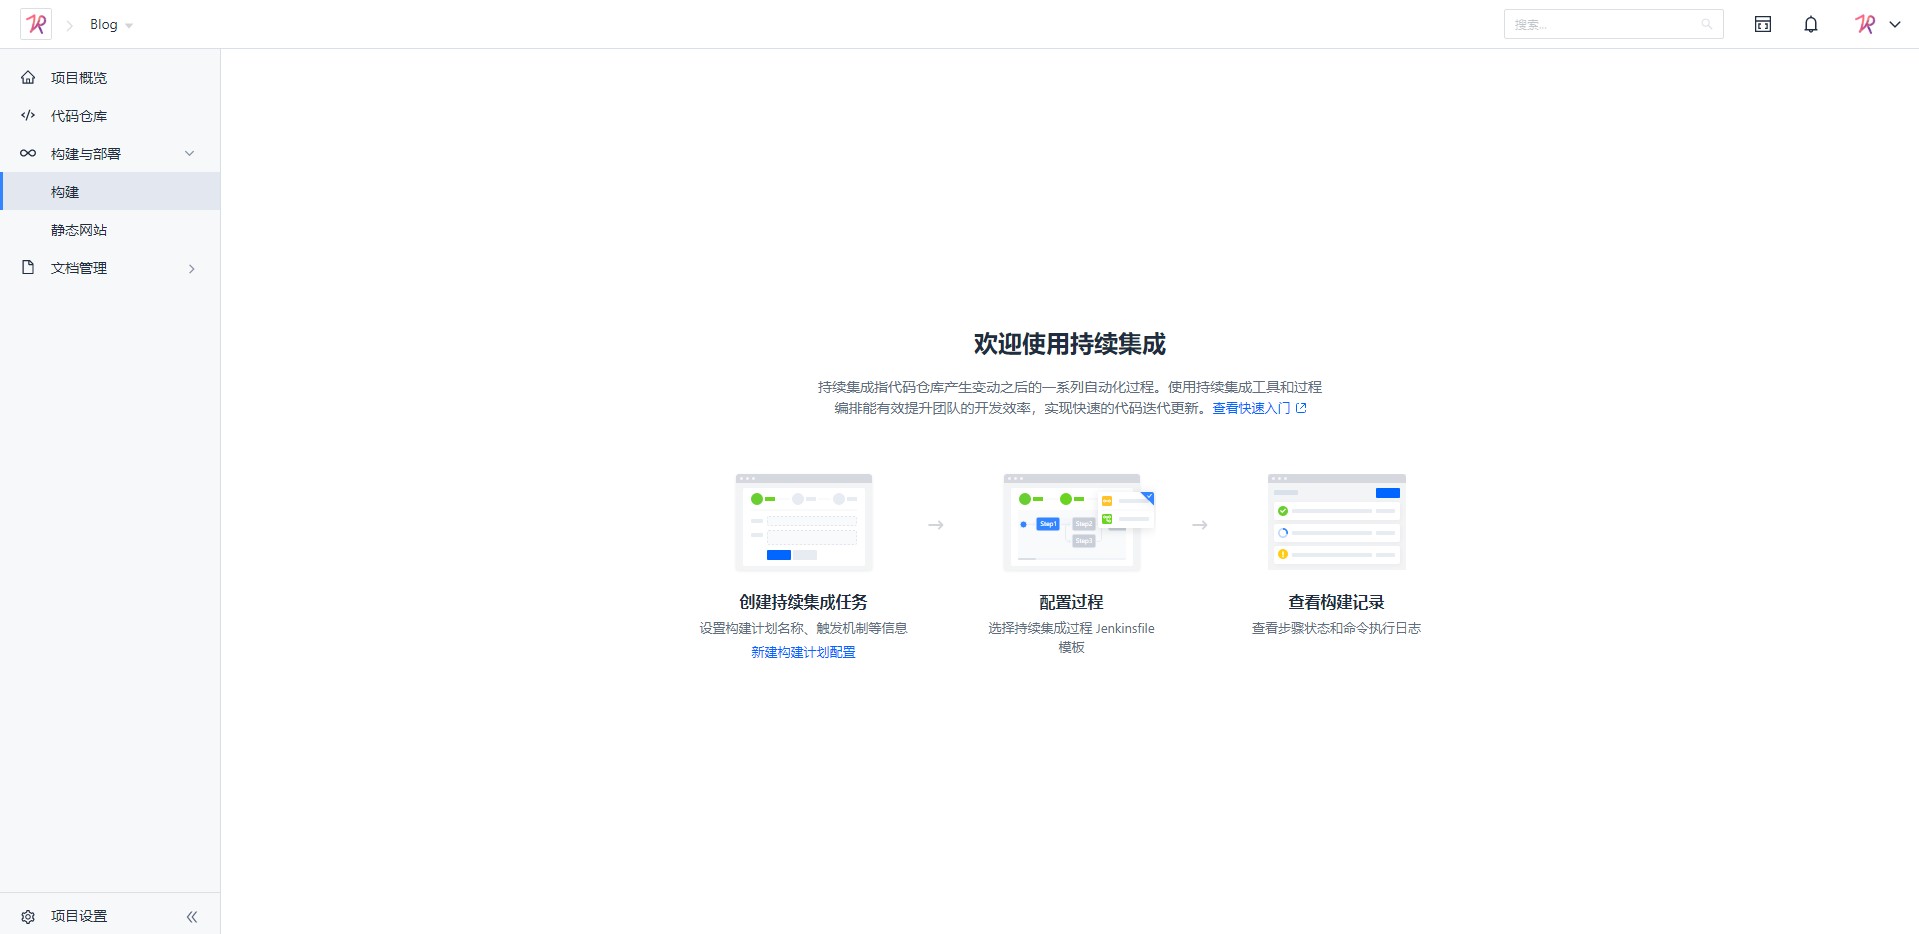Viewport: 1919px width, 934px height.
Task: Expand the user menu chevron
Action: 1895,24
